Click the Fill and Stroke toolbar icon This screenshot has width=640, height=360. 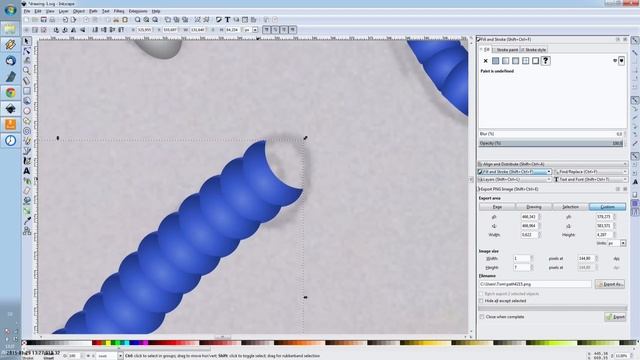(219, 20)
